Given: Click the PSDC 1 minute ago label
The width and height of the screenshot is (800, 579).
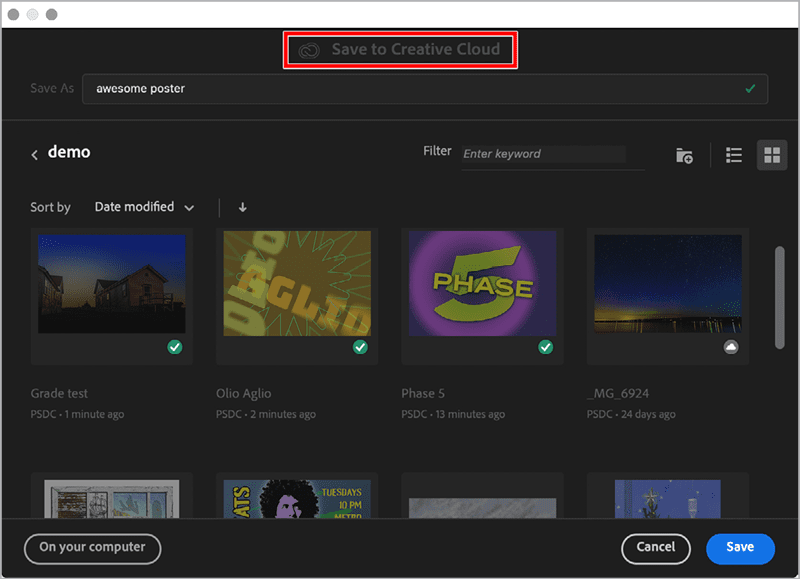Looking at the screenshot, I should click(77, 414).
